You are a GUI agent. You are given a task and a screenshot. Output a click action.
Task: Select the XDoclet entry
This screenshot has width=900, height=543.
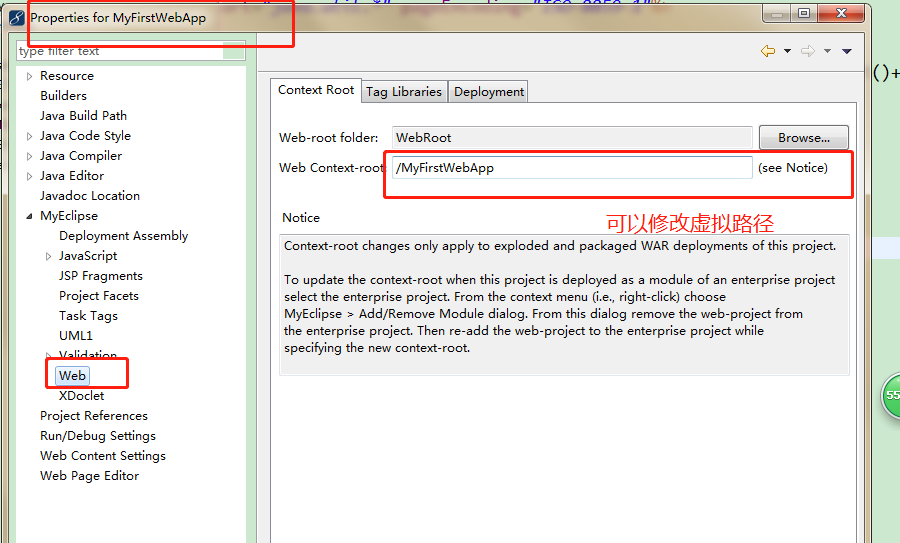82,396
